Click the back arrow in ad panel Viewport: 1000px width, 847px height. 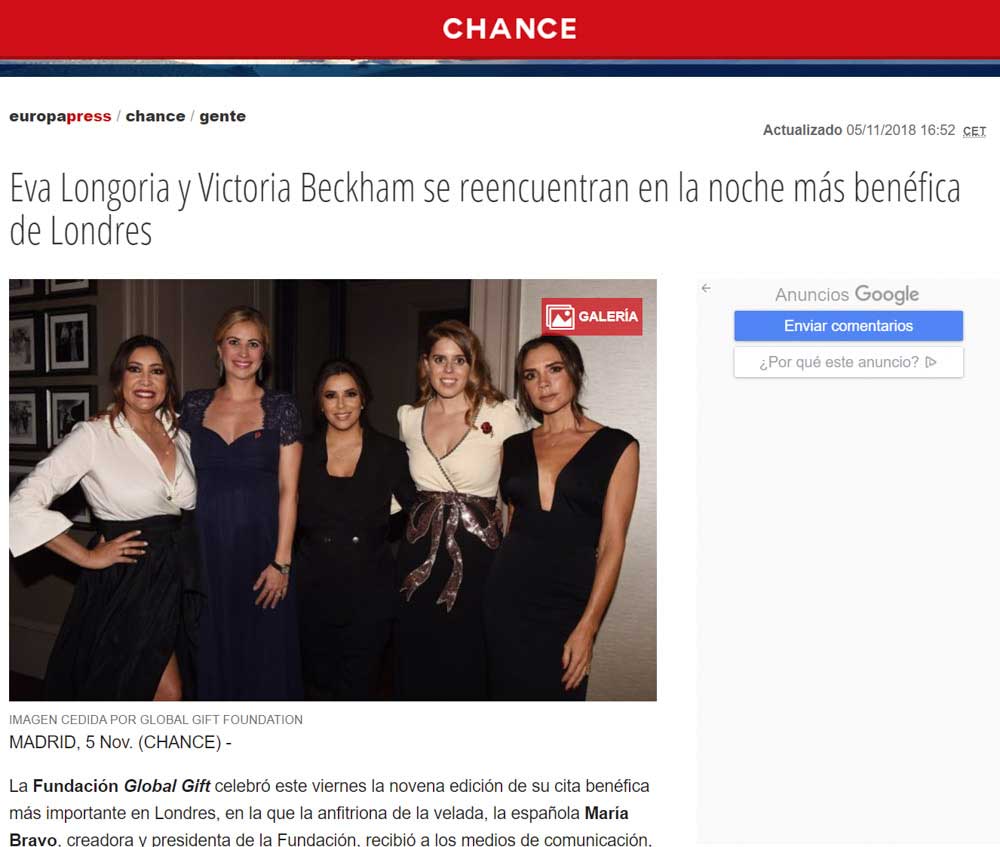pos(706,288)
